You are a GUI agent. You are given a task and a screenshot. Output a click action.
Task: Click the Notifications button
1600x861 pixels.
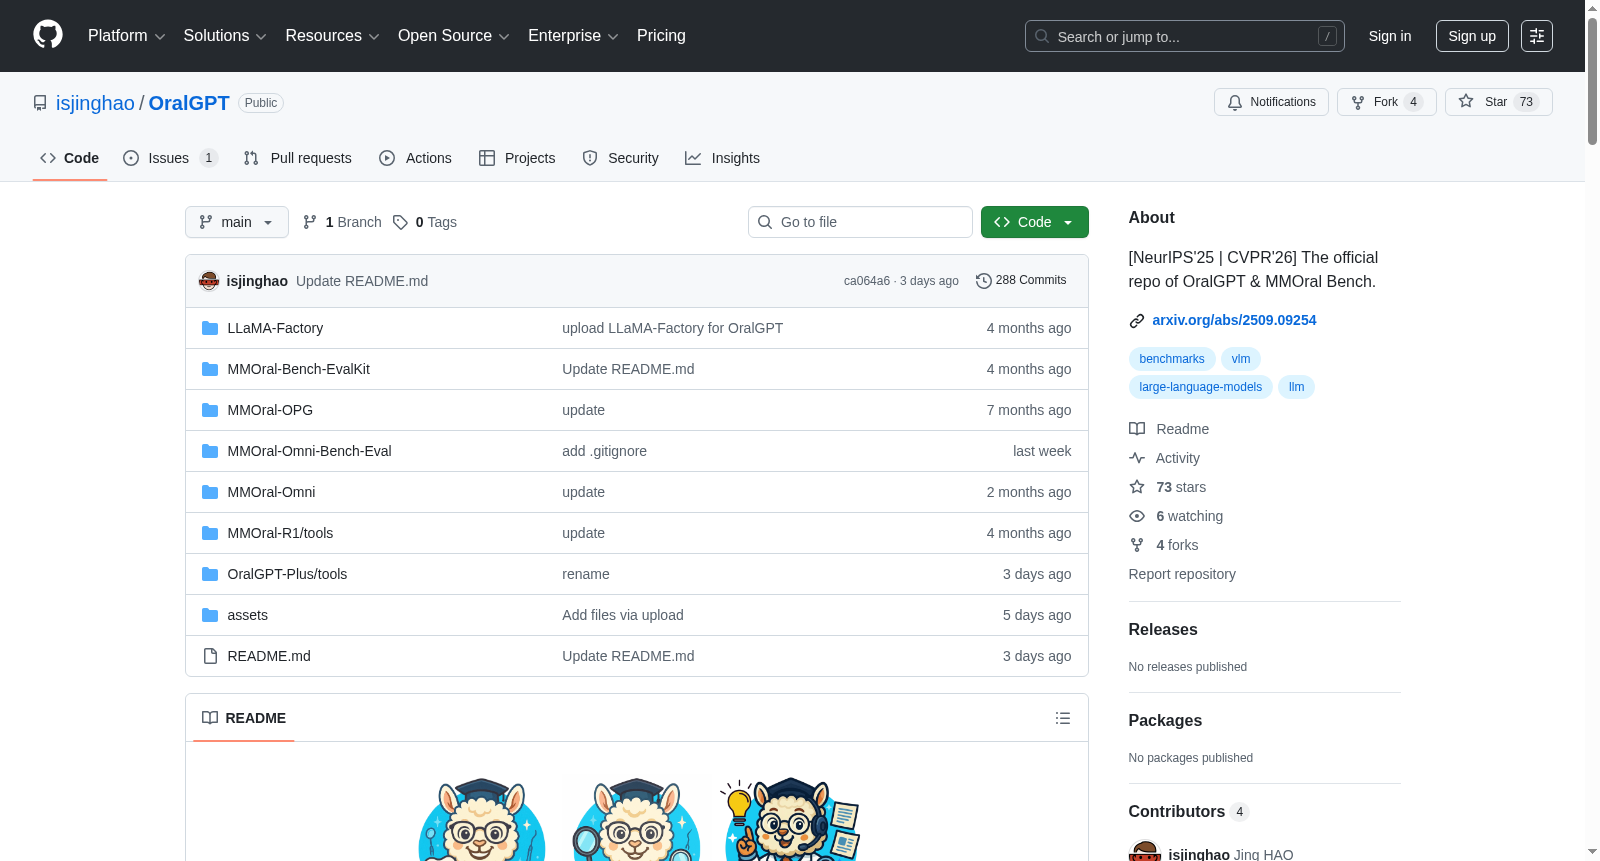[x=1272, y=102]
